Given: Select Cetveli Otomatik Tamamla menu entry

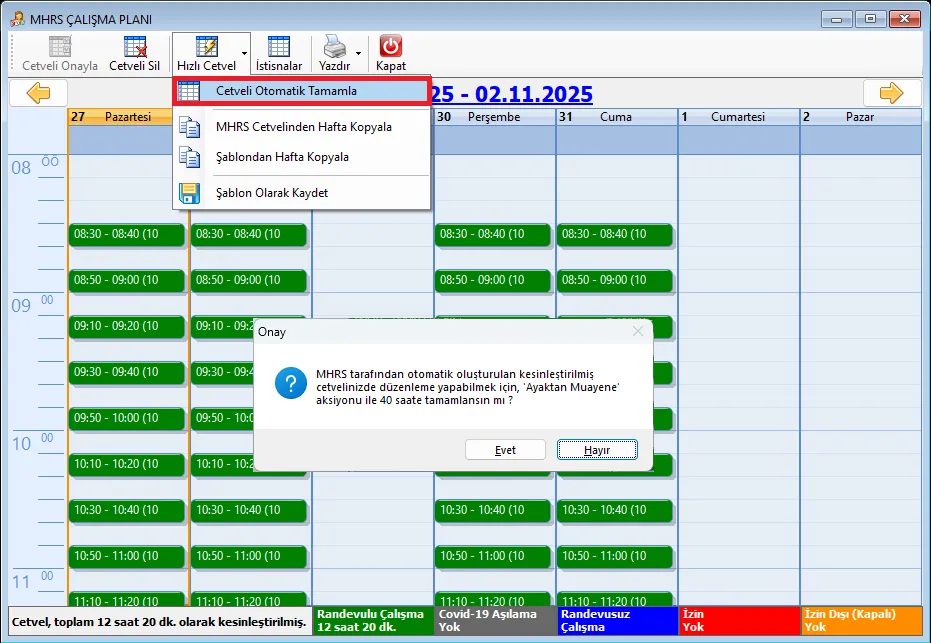Looking at the screenshot, I should click(x=302, y=91).
